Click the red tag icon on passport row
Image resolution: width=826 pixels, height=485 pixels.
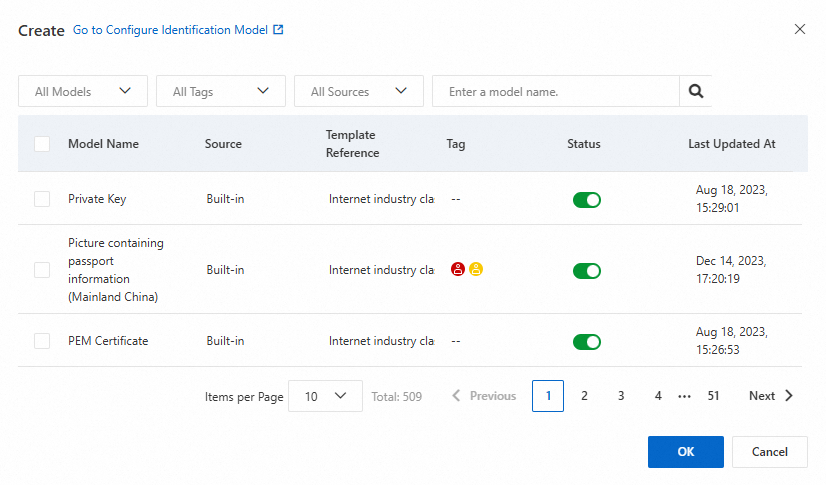(458, 269)
